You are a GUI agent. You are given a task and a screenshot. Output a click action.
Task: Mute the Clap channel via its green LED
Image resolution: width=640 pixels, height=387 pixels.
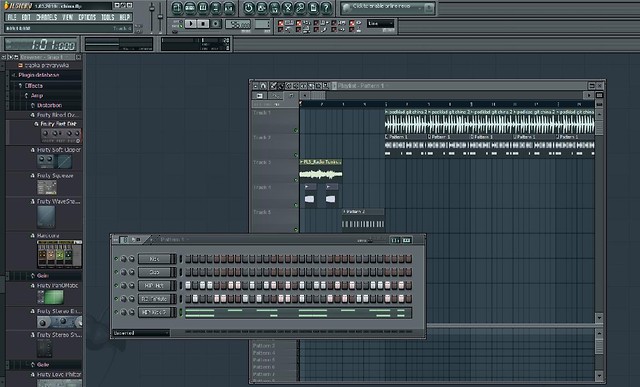click(116, 272)
